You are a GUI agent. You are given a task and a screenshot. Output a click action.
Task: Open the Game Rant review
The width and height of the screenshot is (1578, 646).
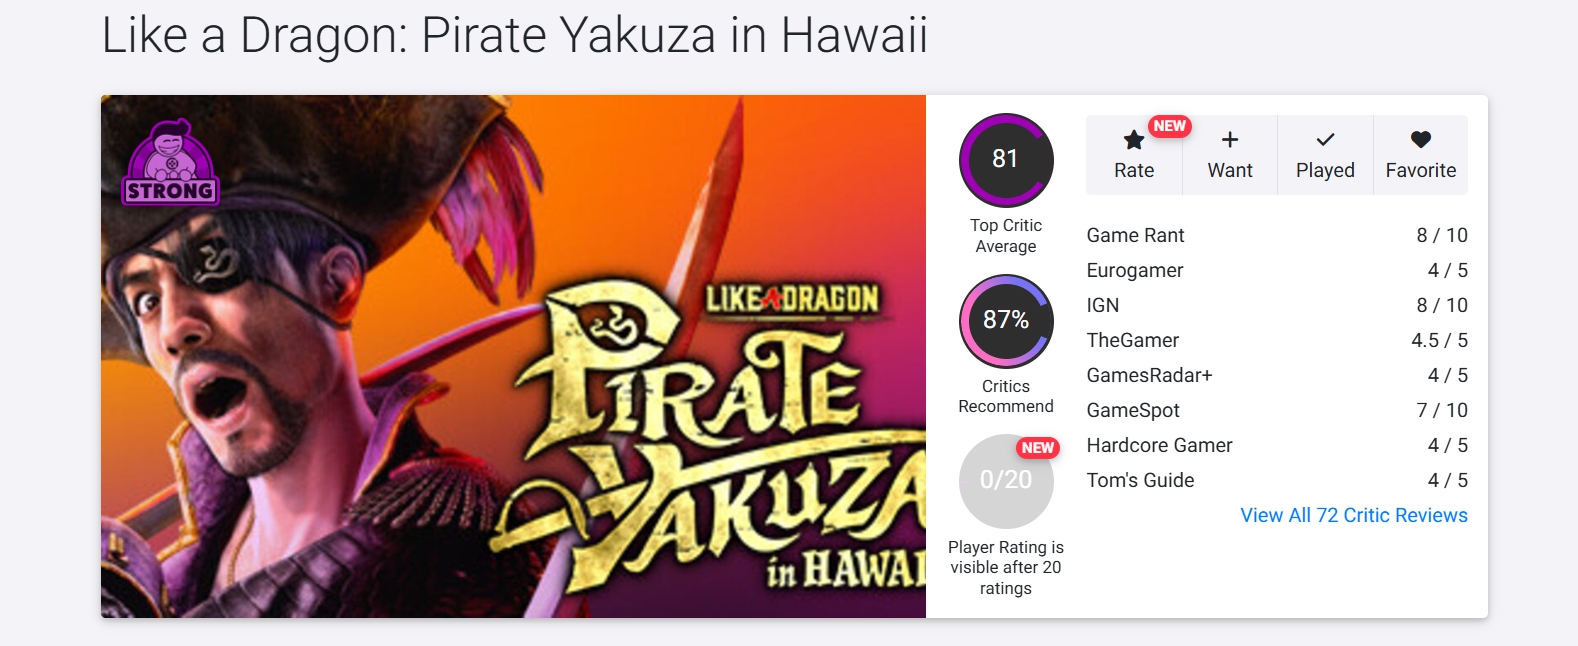[1135, 235]
